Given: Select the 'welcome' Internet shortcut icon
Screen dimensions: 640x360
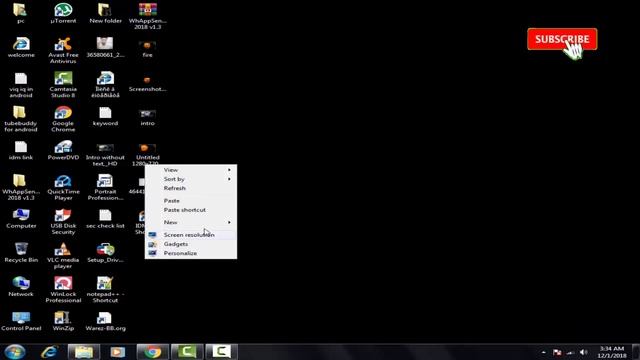Looking at the screenshot, I should pos(21,47).
